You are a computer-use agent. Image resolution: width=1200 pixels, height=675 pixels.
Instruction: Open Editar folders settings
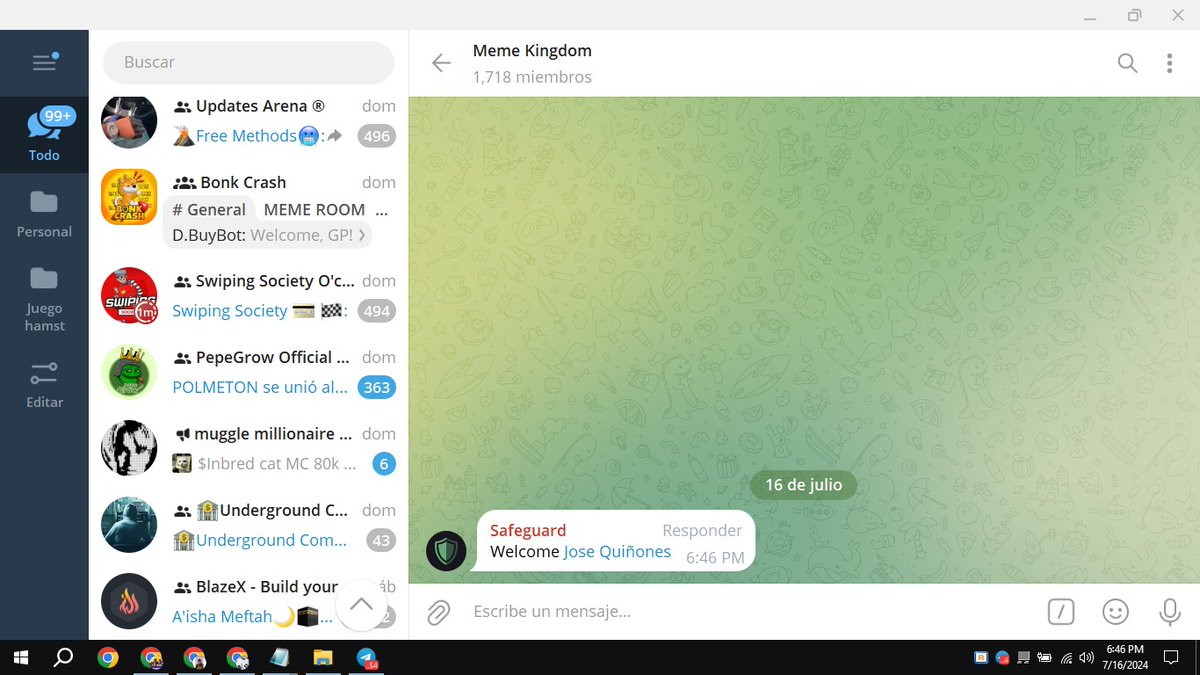[x=44, y=385]
